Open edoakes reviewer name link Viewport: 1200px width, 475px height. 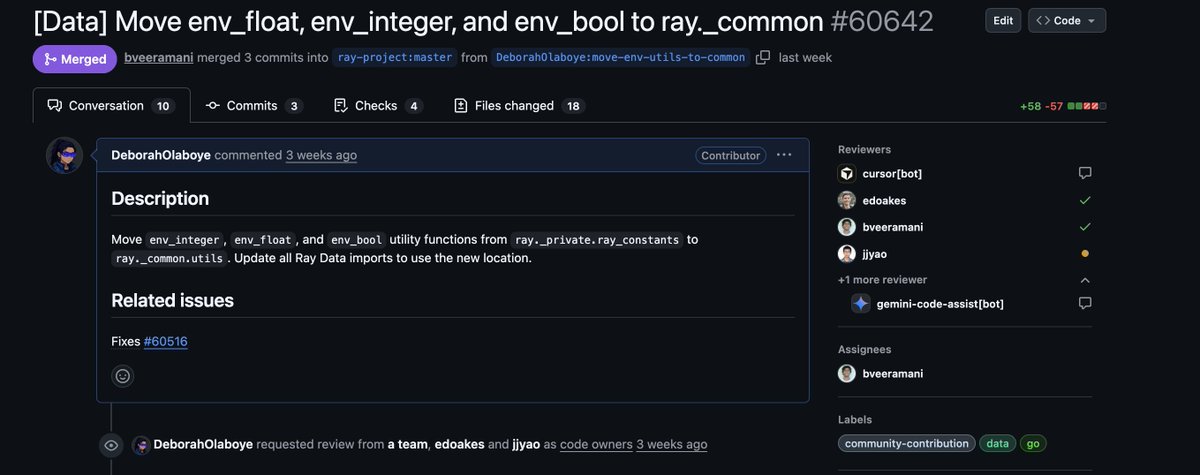pyautogui.click(x=886, y=200)
